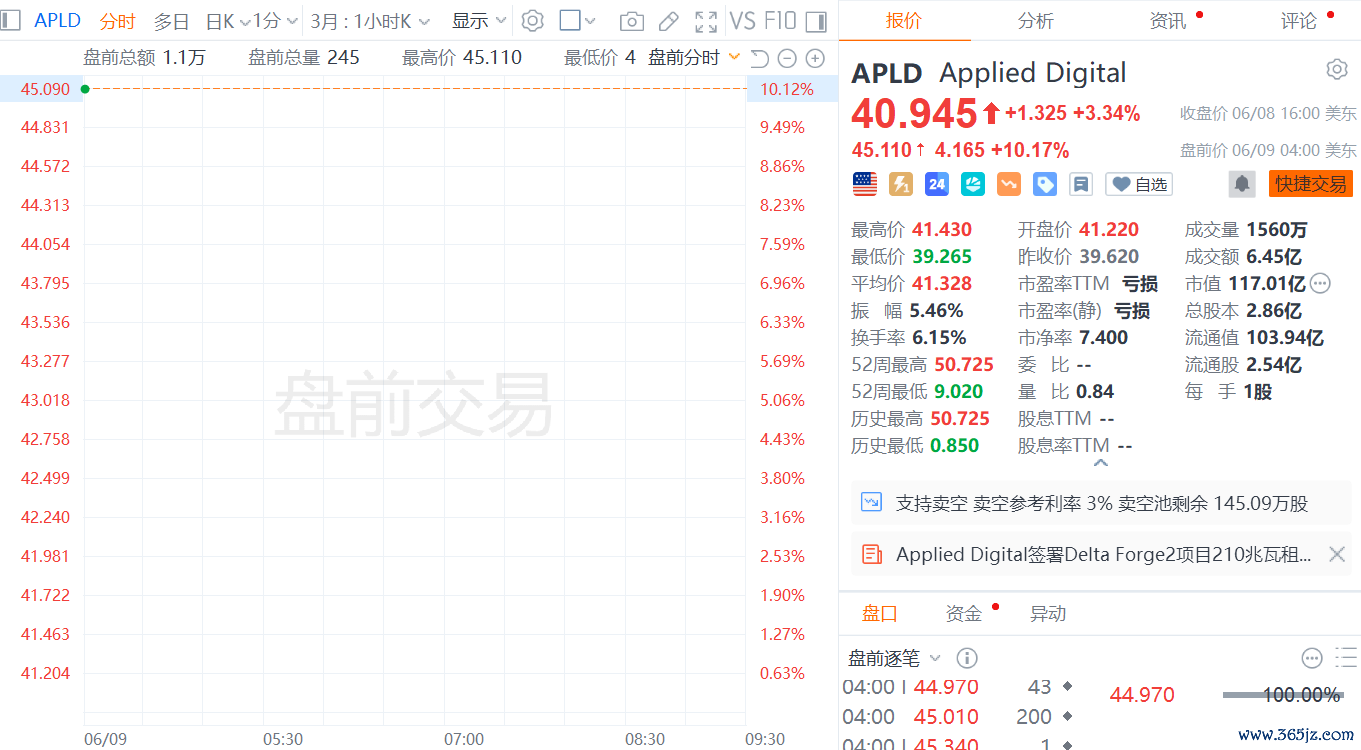Open info icon beside 盘前逐笔

point(967,658)
